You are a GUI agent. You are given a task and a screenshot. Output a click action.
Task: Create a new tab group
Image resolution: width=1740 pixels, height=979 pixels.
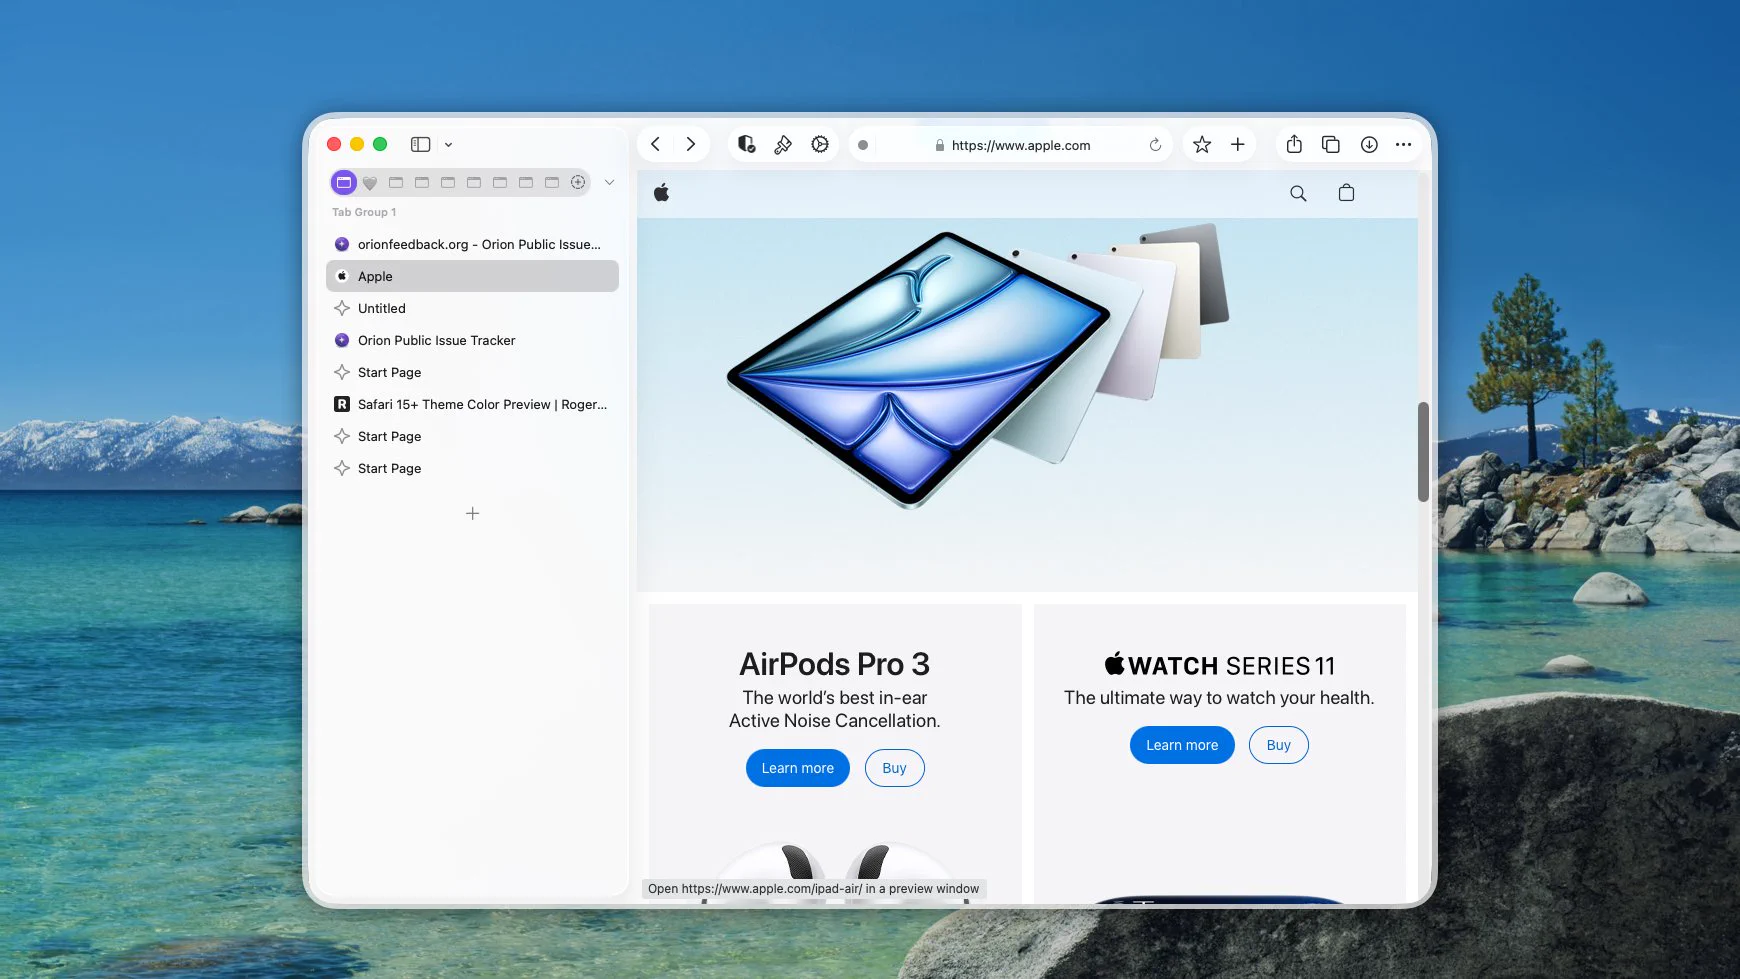point(578,182)
